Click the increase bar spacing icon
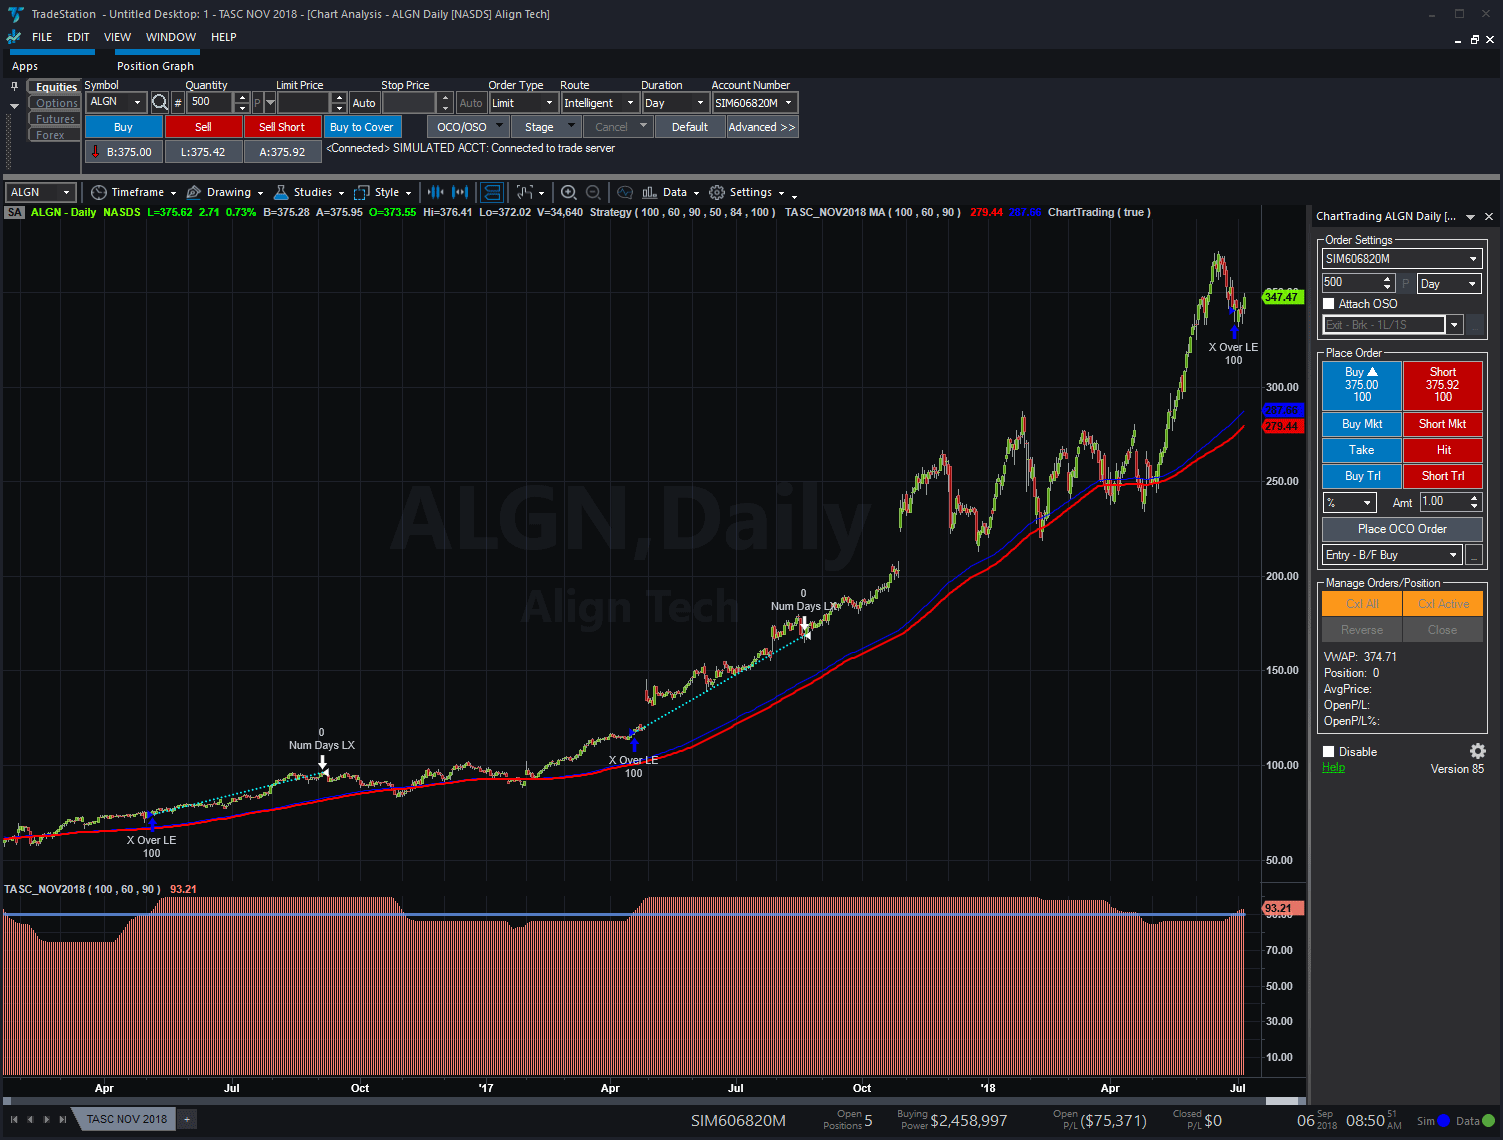 pyautogui.click(x=460, y=192)
